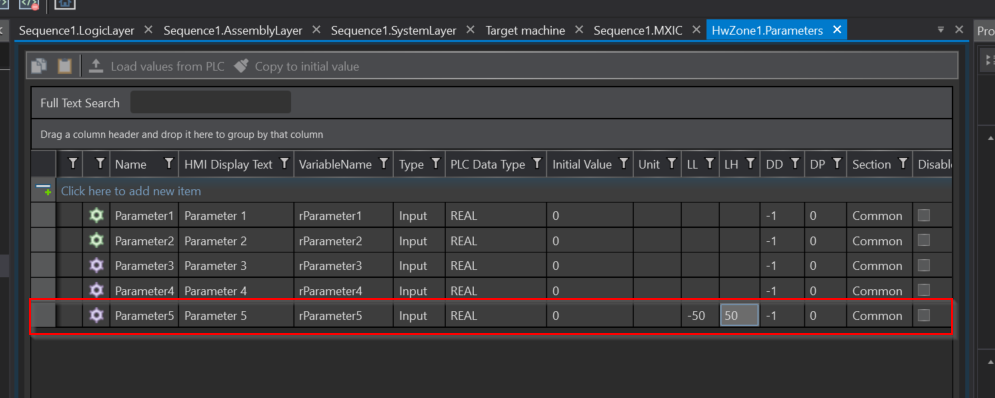The height and width of the screenshot is (398, 995).
Task: Toggle the Disable checkbox for Parameter3
Action: point(924,265)
